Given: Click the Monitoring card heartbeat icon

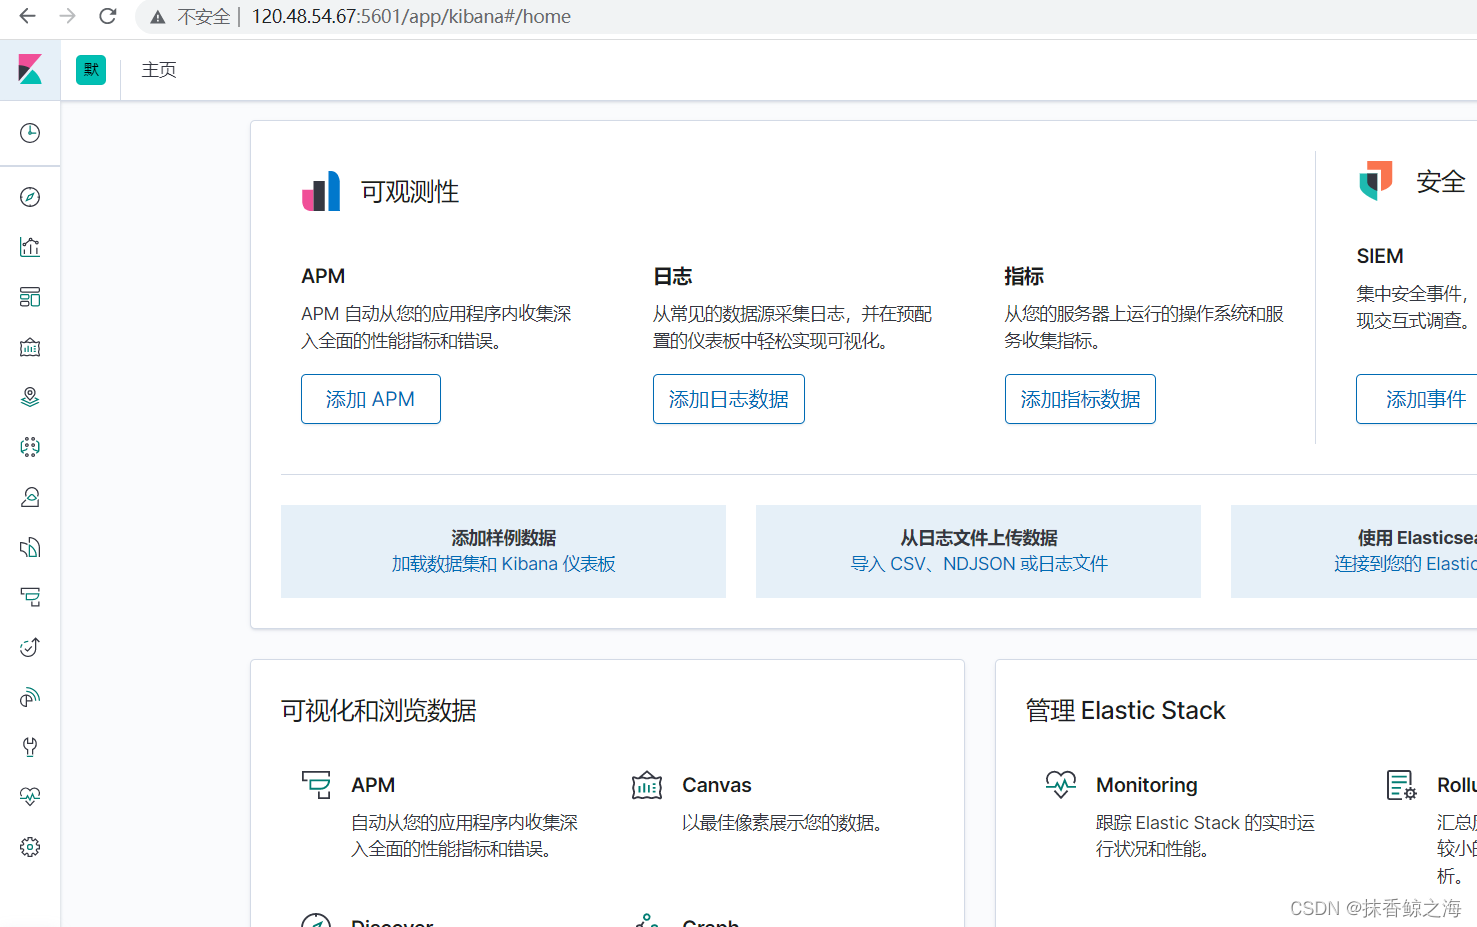Looking at the screenshot, I should point(1061,785).
